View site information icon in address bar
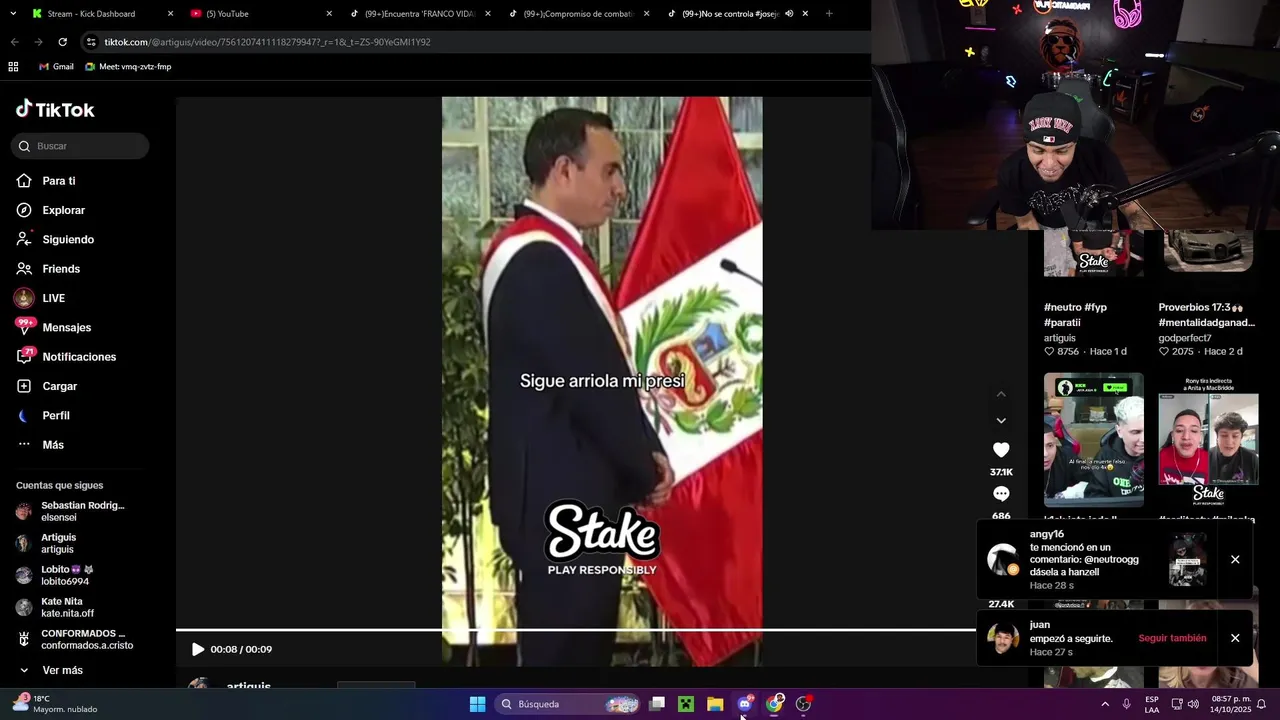This screenshot has height=720, width=1280. pyautogui.click(x=91, y=42)
